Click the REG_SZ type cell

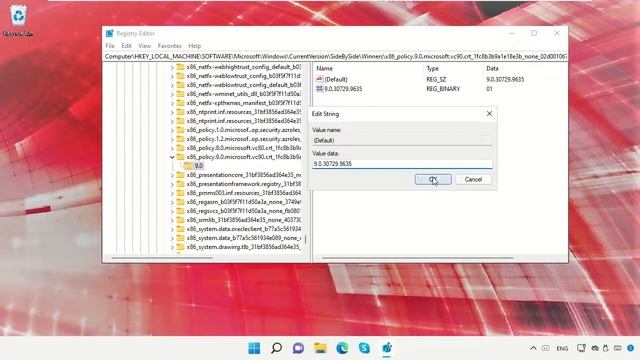pos(436,79)
